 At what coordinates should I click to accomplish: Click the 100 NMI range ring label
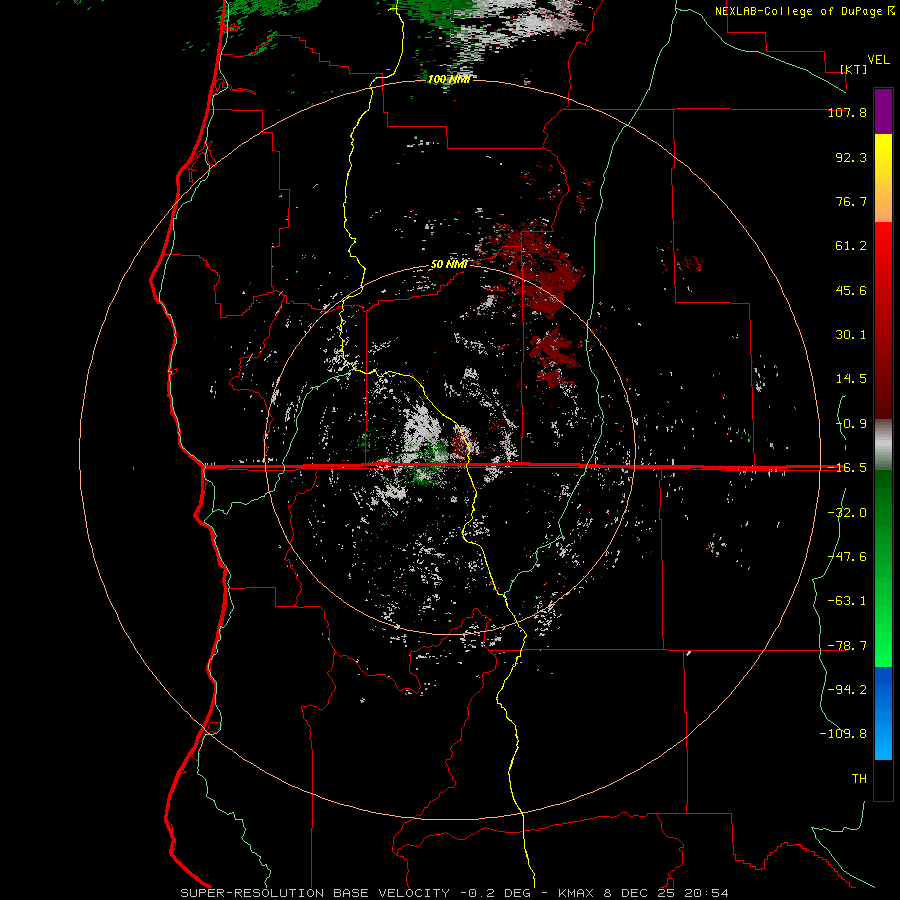[449, 79]
